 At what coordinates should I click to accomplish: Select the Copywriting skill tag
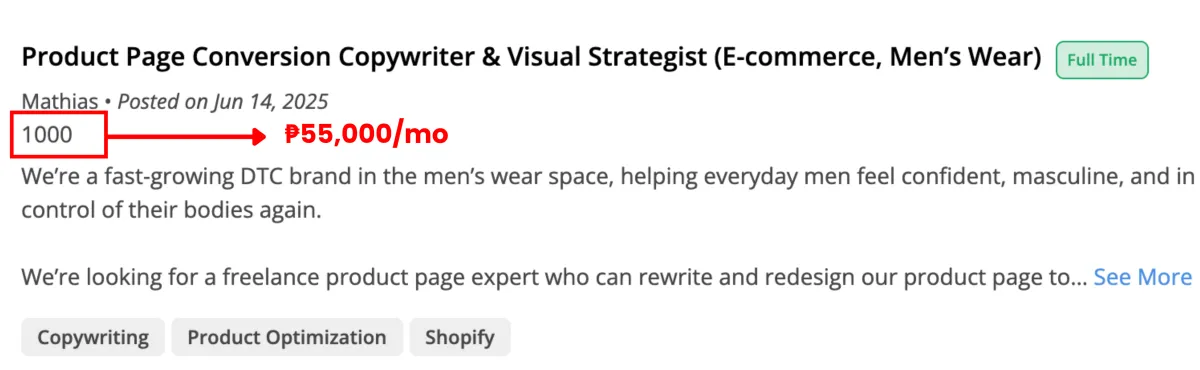[x=93, y=337]
